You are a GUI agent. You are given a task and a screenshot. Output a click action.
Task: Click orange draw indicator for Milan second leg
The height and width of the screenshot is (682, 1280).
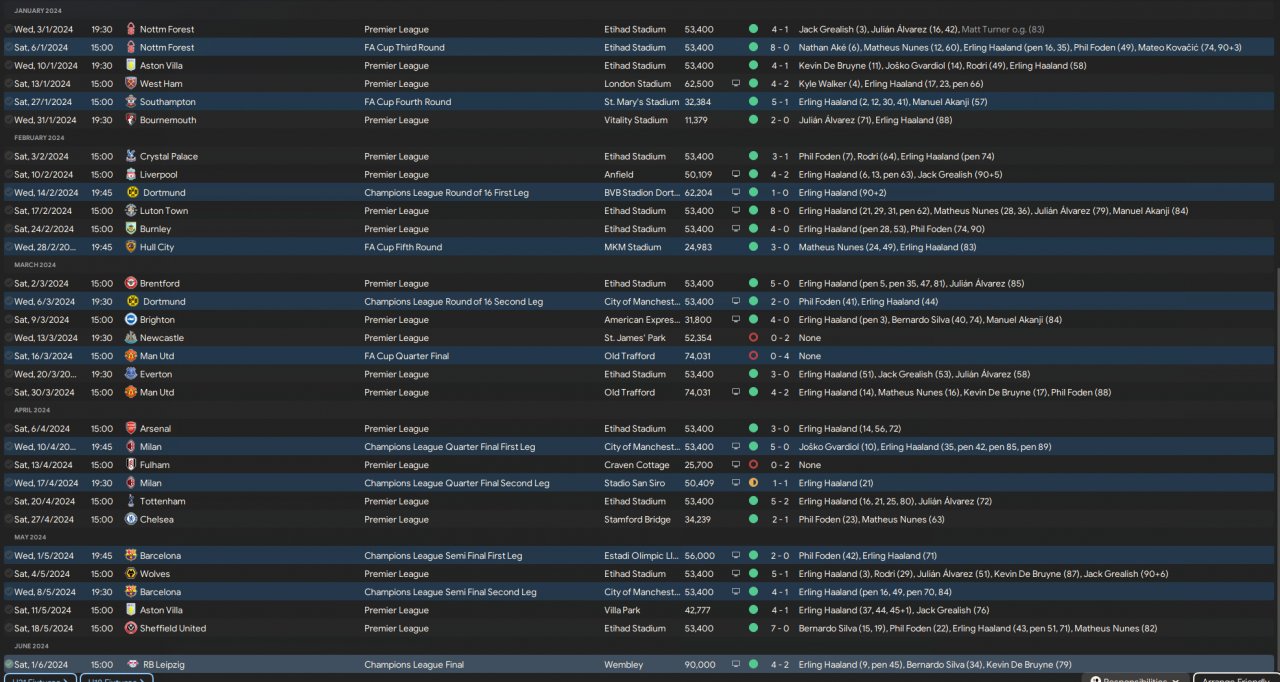(x=753, y=483)
